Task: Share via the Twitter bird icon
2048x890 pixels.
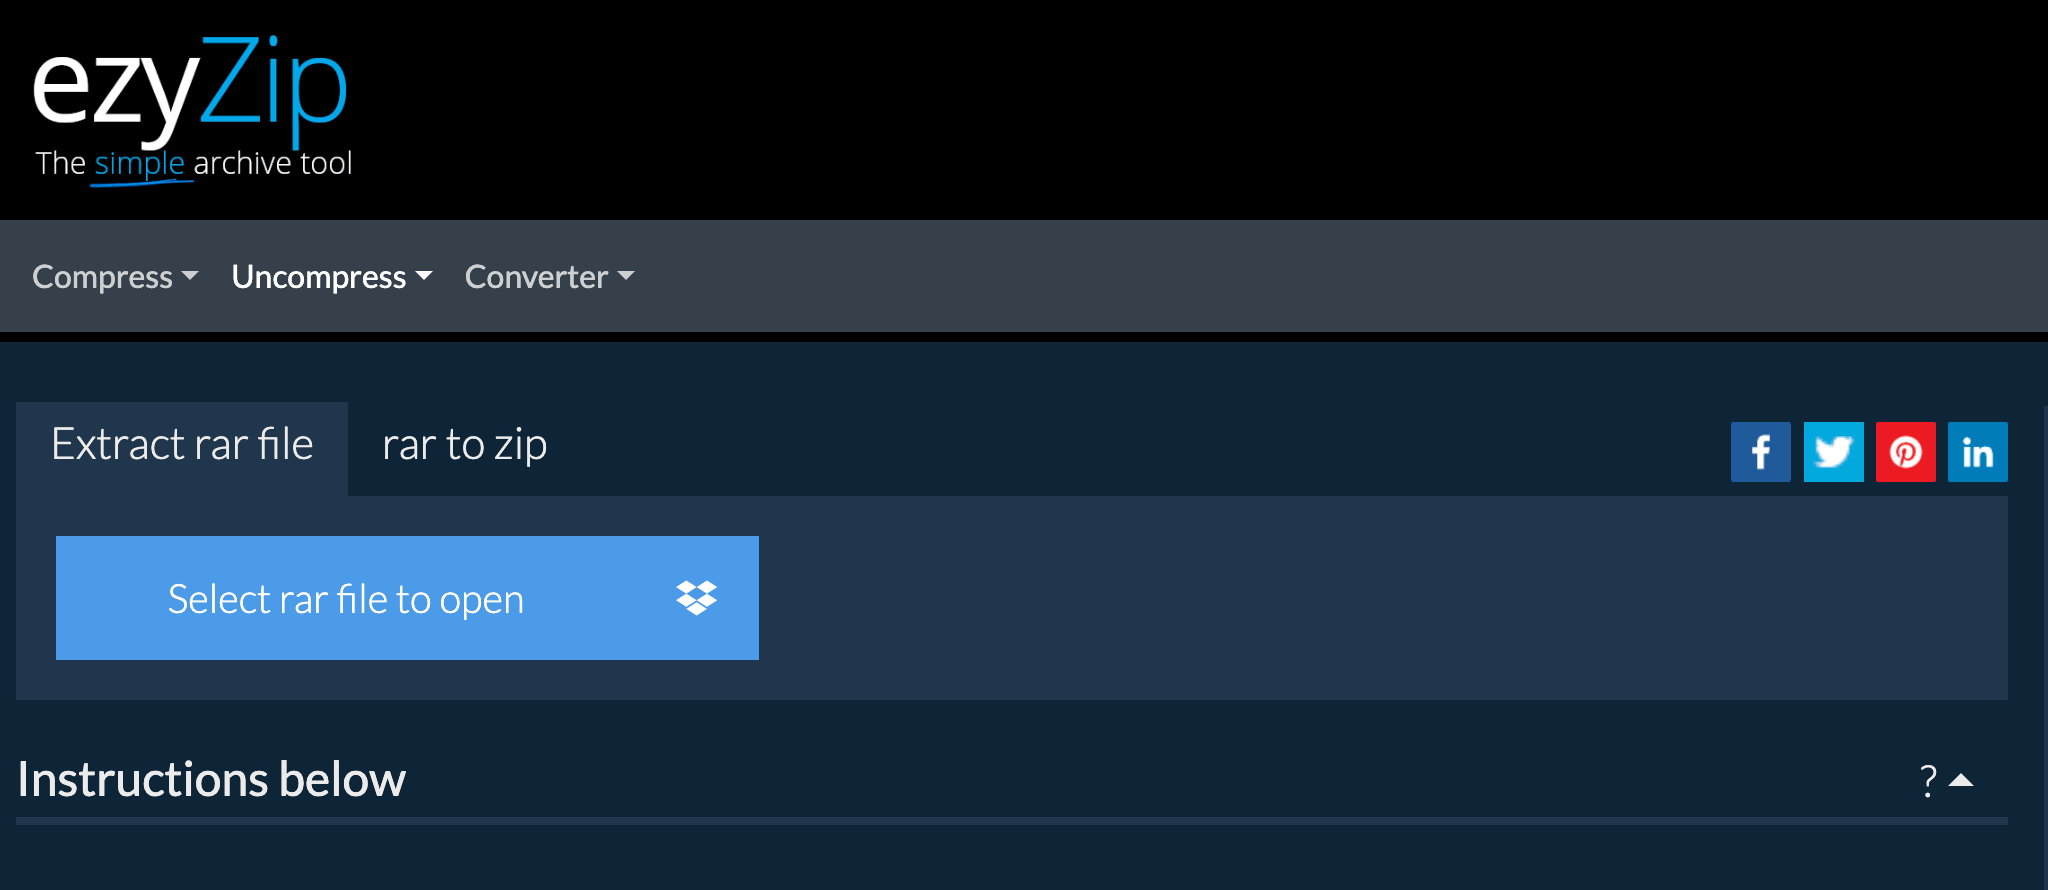Action: [1833, 452]
